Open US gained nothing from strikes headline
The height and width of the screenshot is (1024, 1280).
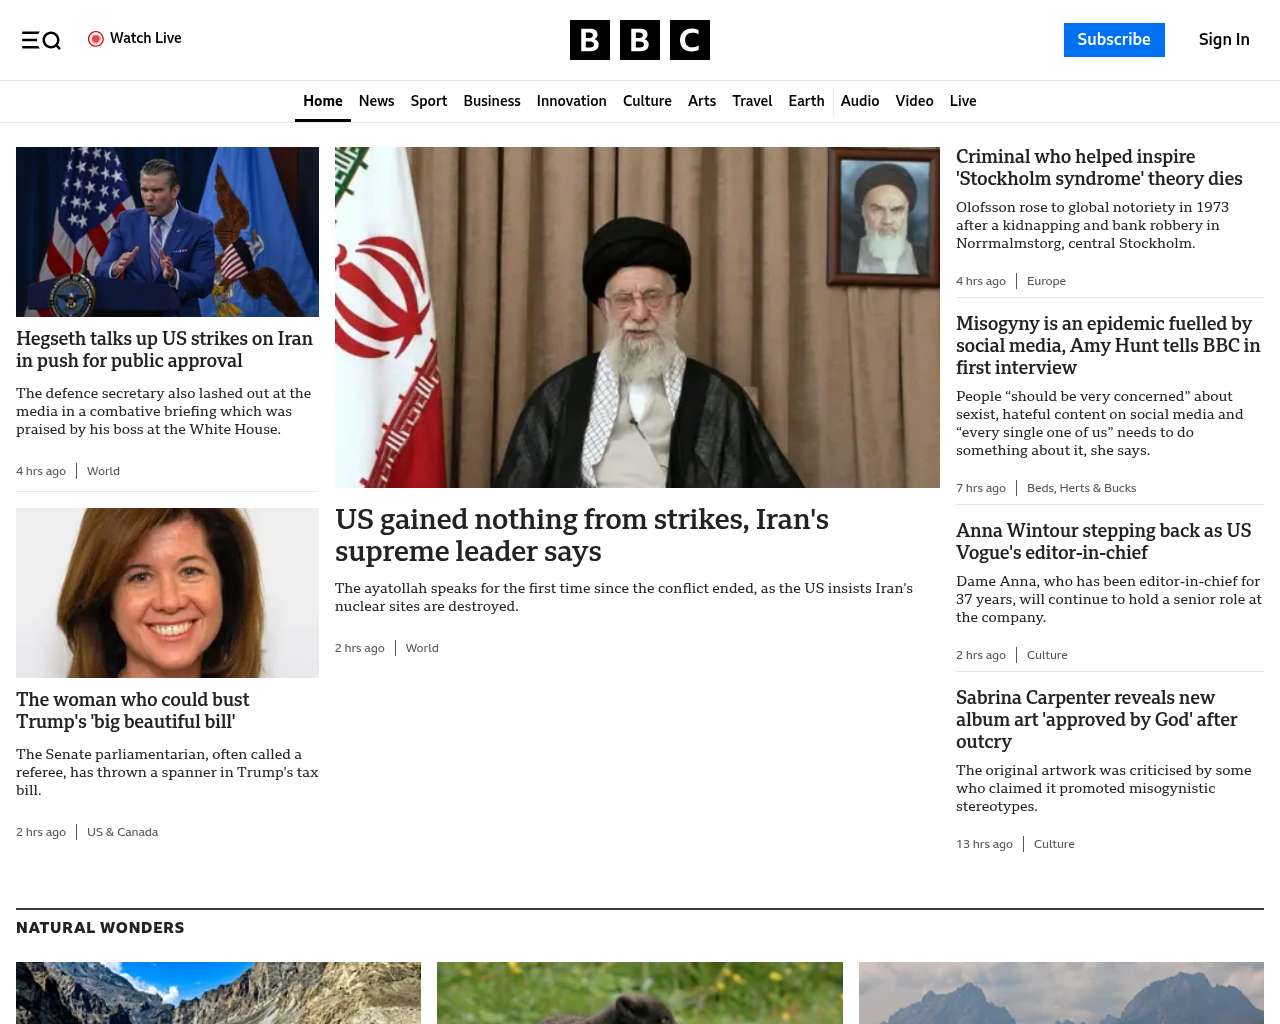point(582,535)
